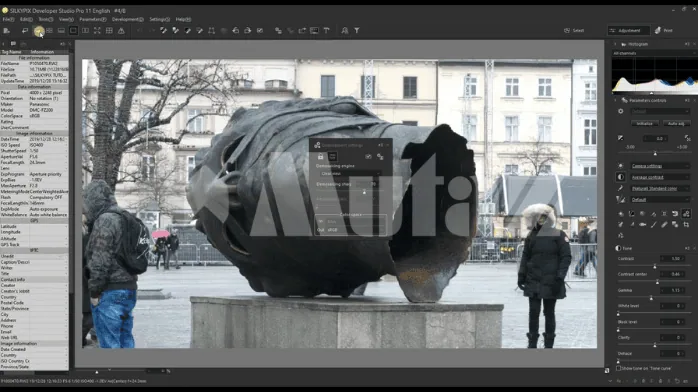The image size is (698, 392).
Task: Click the fit-to-screen arrows icon
Action: pos(97,31)
